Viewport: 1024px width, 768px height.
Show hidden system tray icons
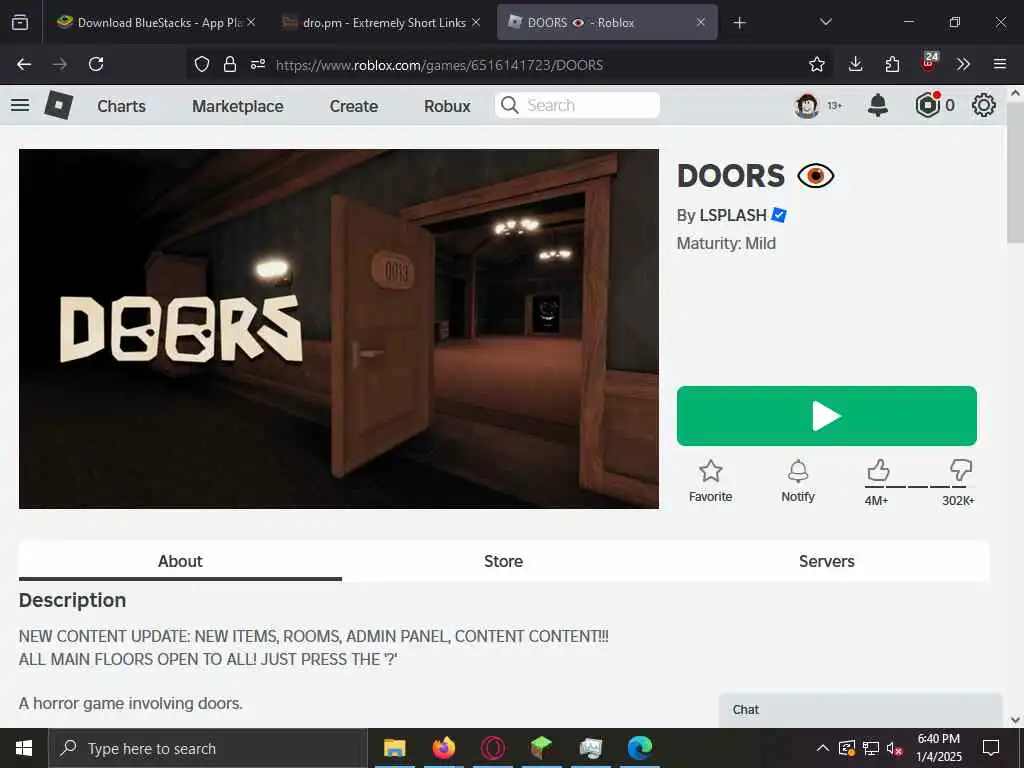[823, 748]
